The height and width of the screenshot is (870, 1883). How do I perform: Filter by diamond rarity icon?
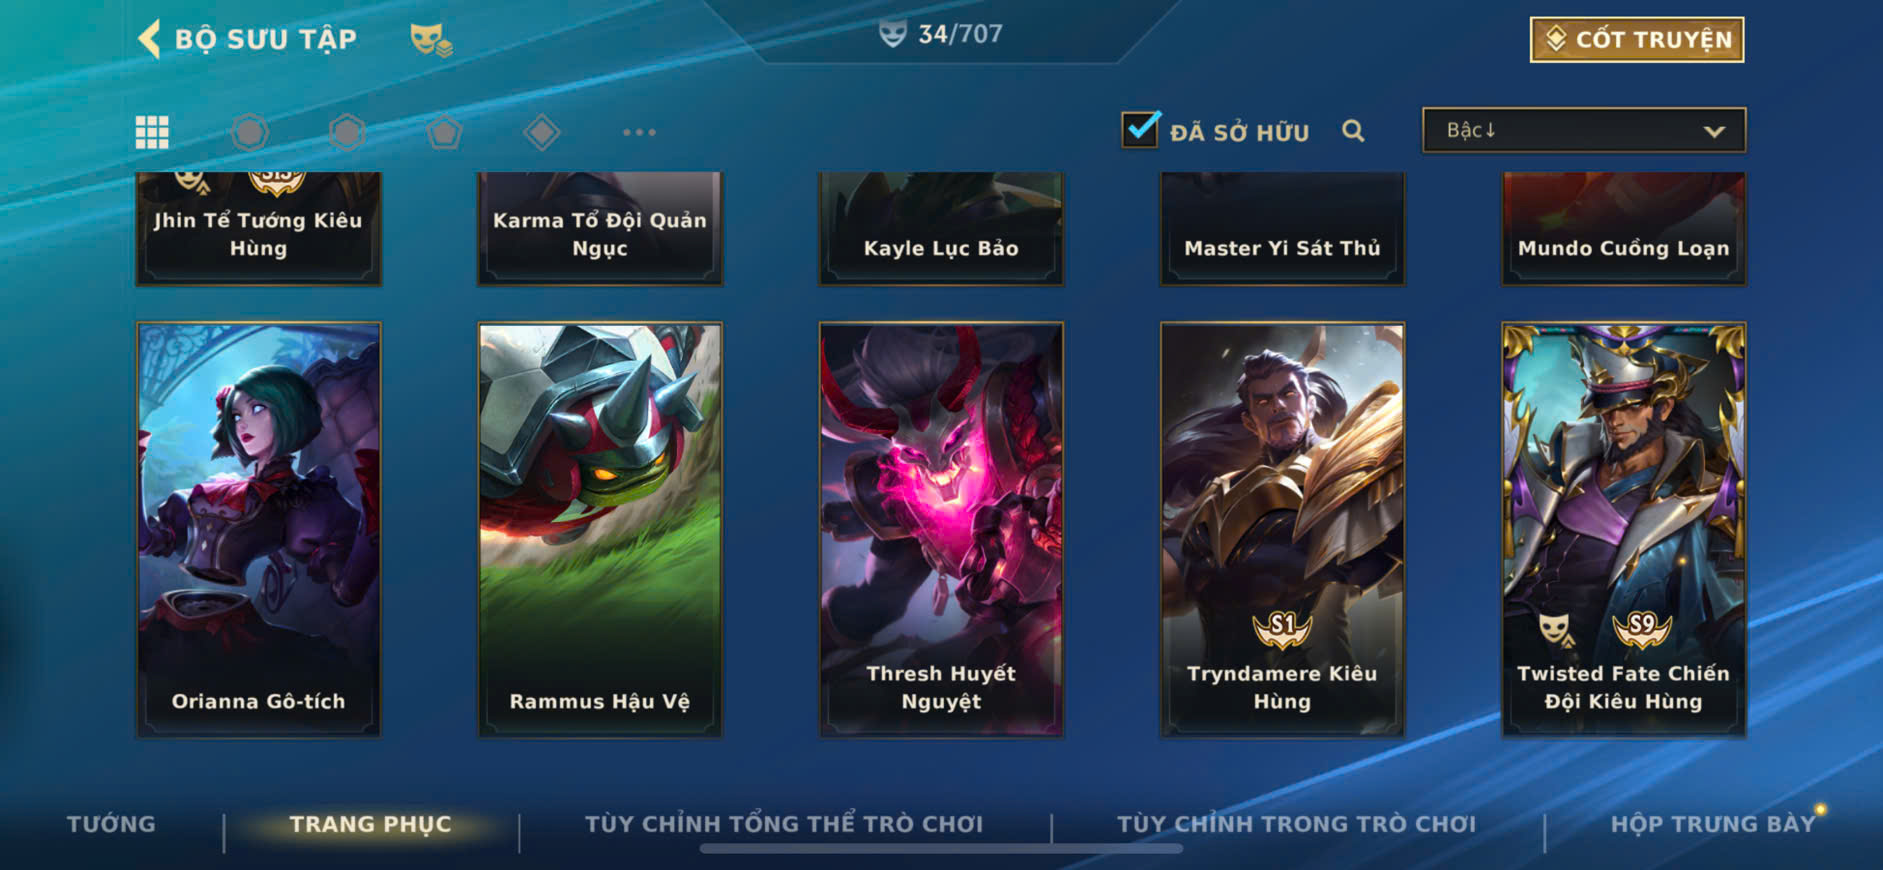pos(541,132)
